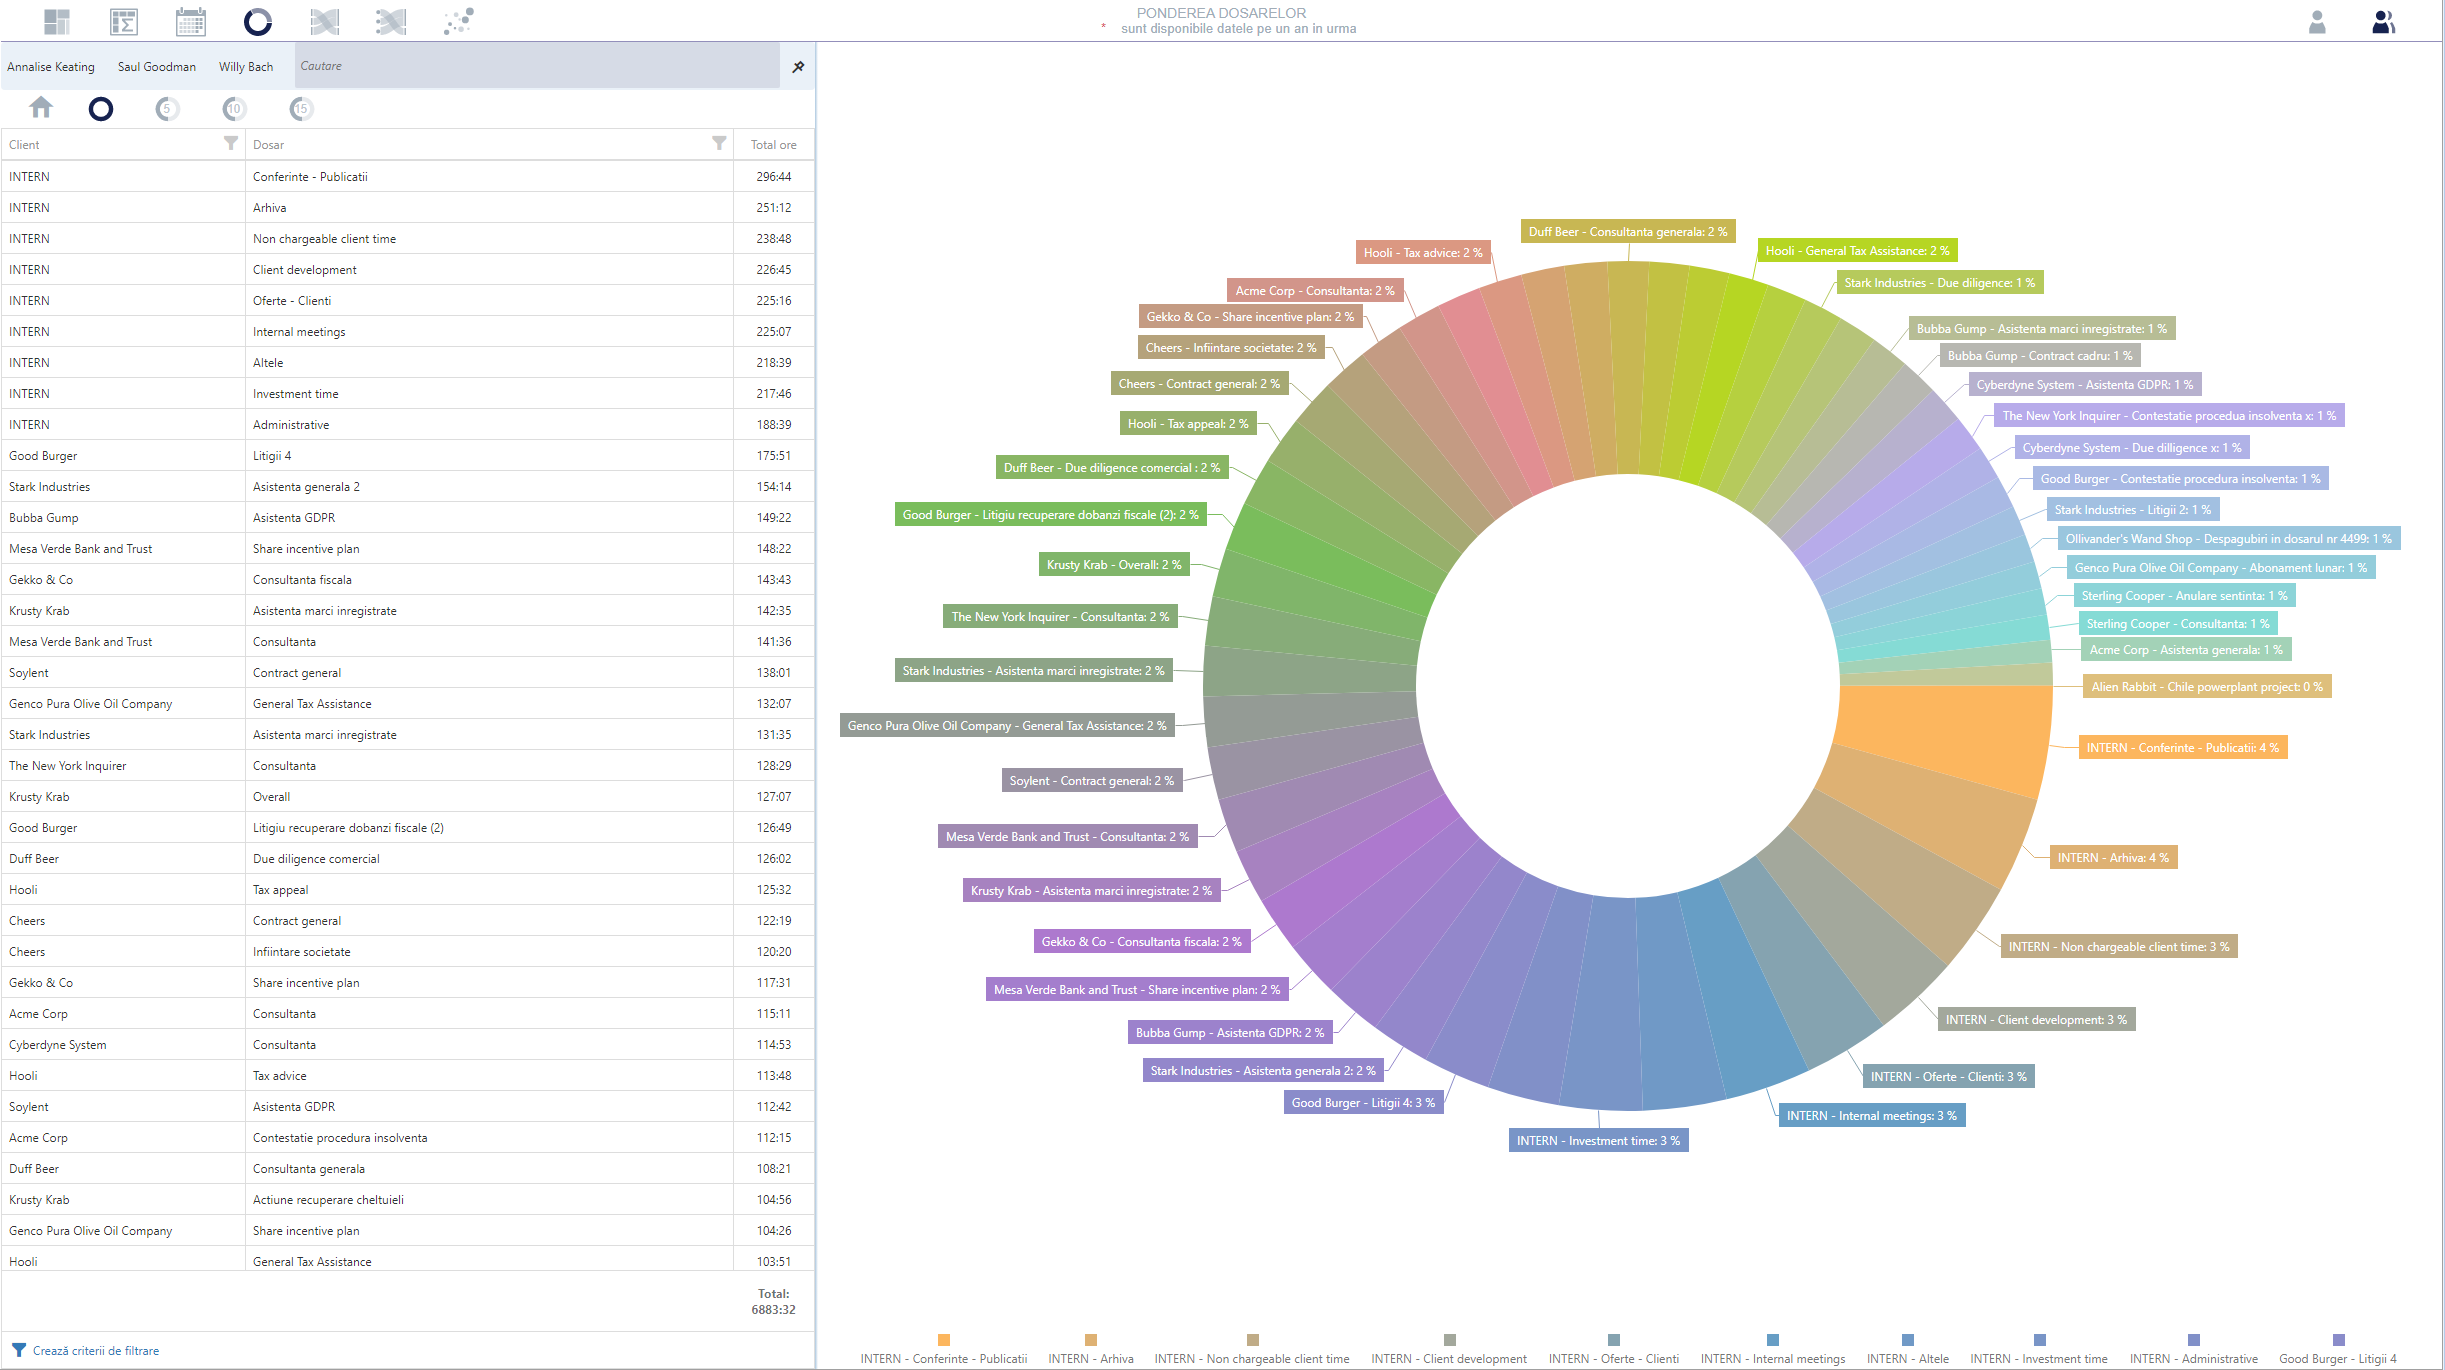Click the multi-user icon at top right

2383,21
